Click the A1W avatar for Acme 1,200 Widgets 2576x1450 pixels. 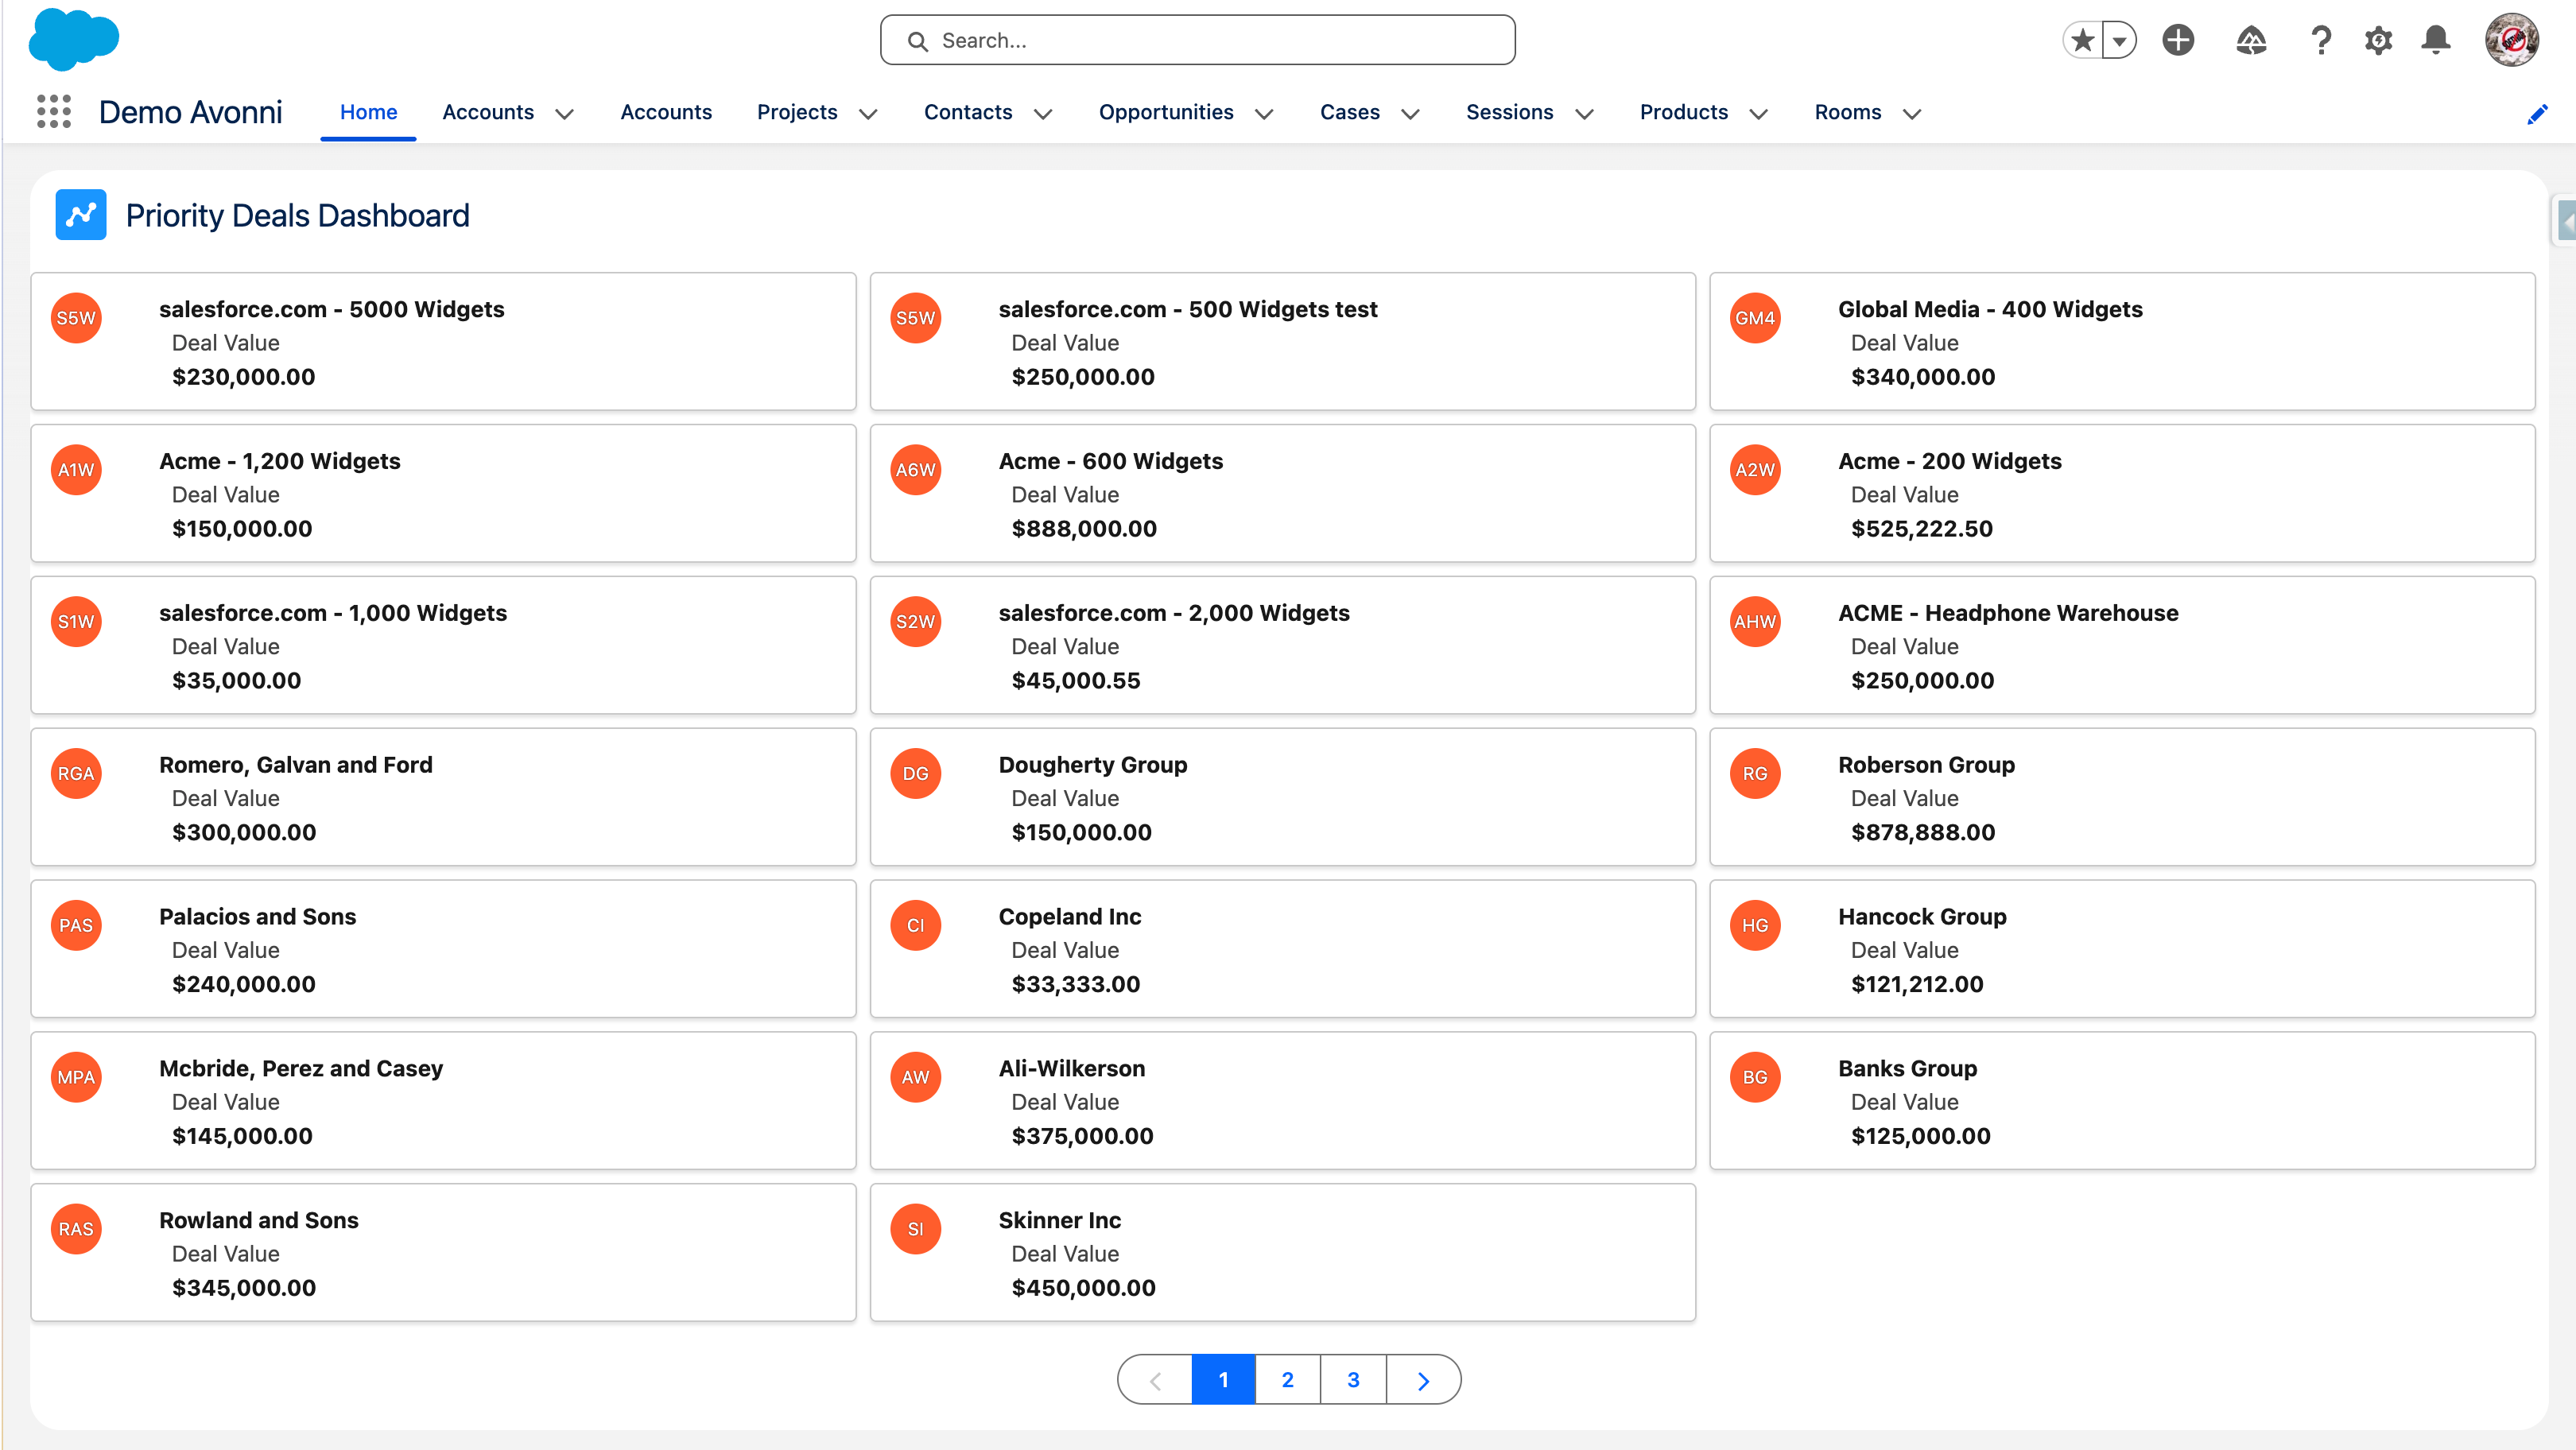tap(76, 470)
